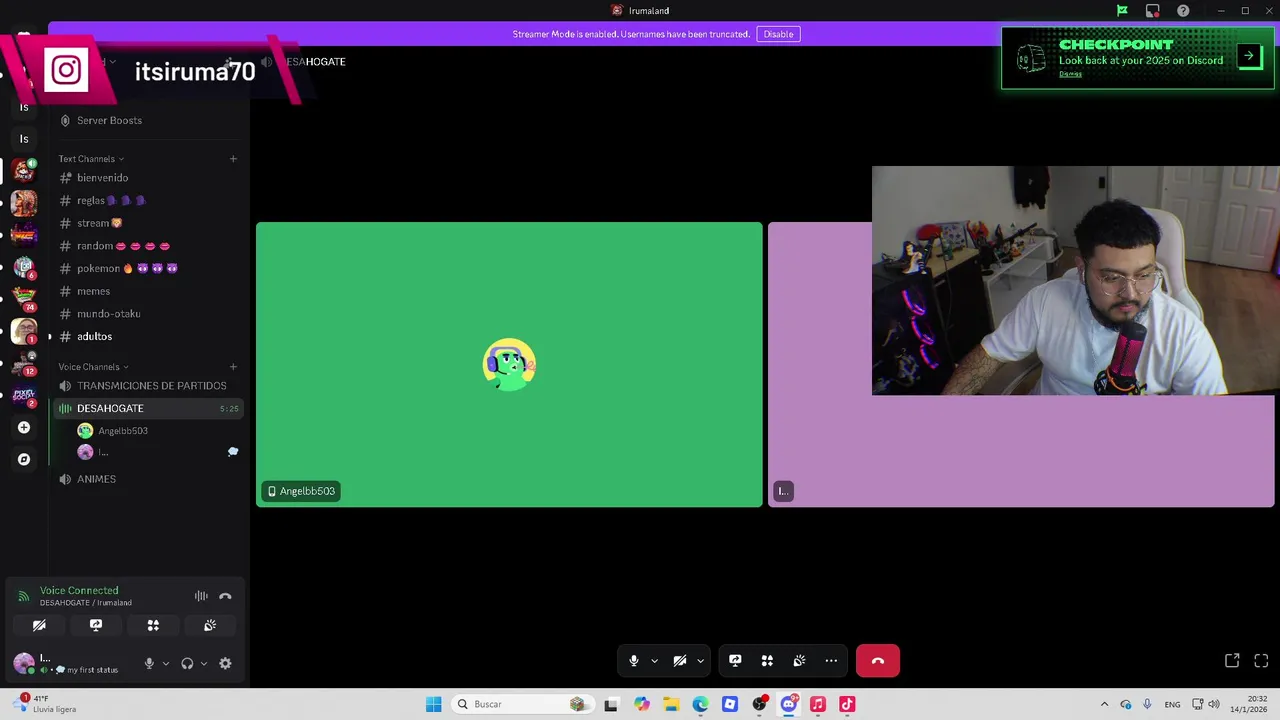Click the Angelbb503 name tag

(x=301, y=491)
